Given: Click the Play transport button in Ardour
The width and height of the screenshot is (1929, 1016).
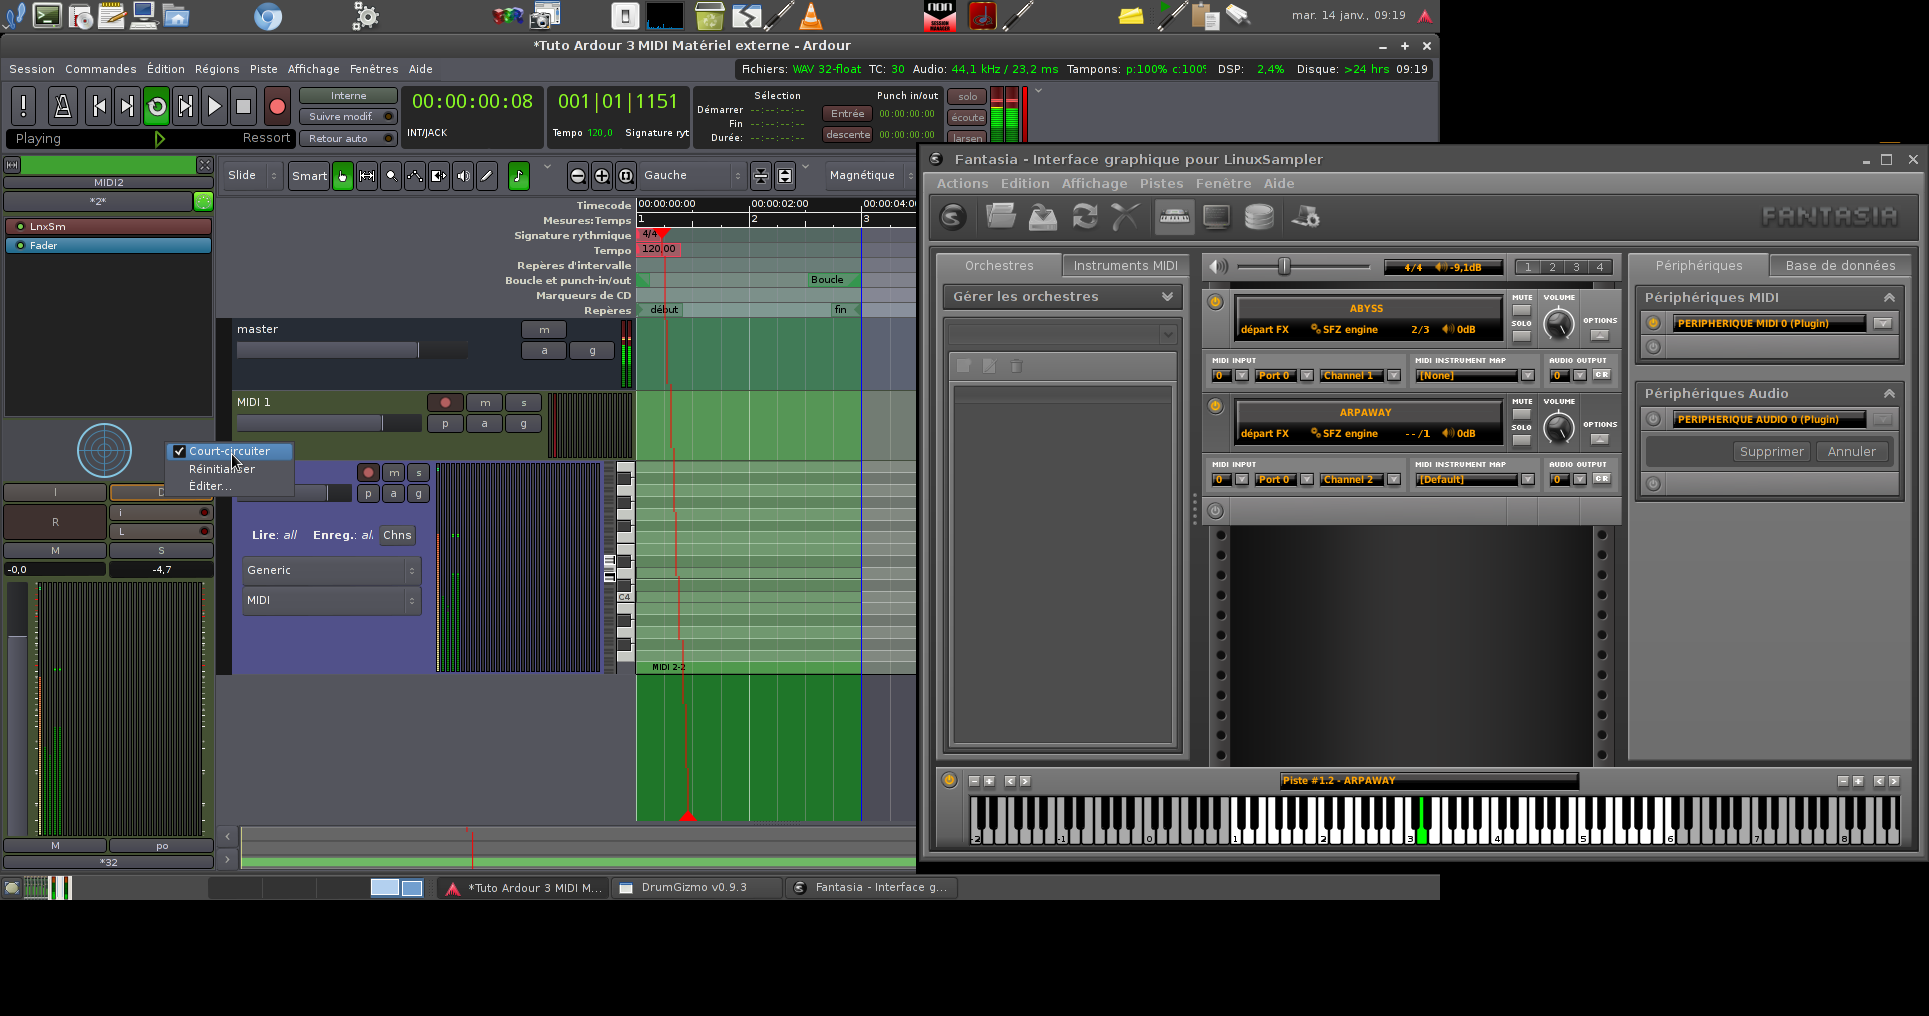Looking at the screenshot, I should tap(214, 106).
